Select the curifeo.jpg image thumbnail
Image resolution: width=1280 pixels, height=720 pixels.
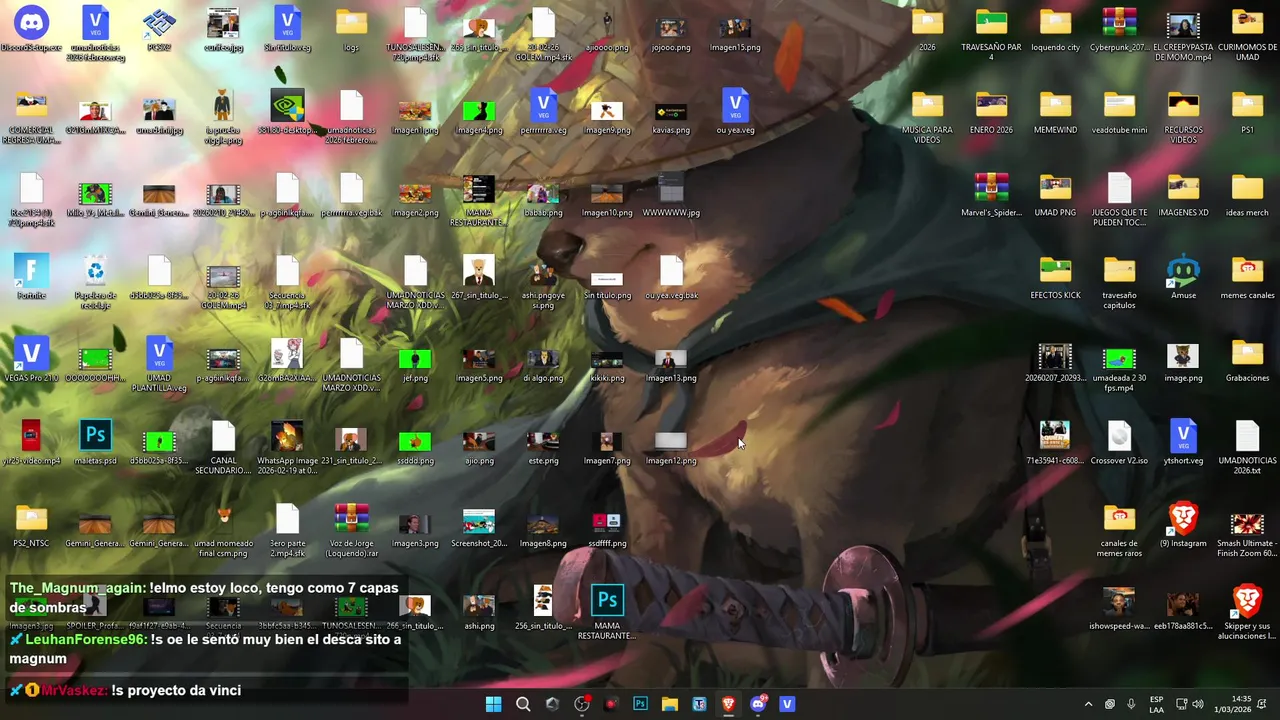[223, 23]
